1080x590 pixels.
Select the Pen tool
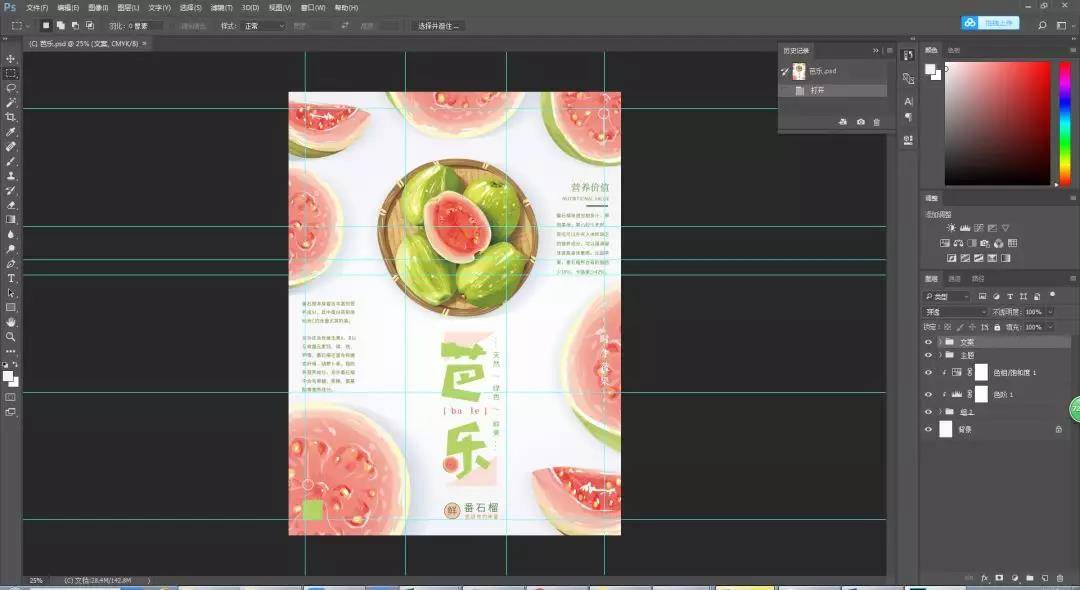tap(10, 264)
